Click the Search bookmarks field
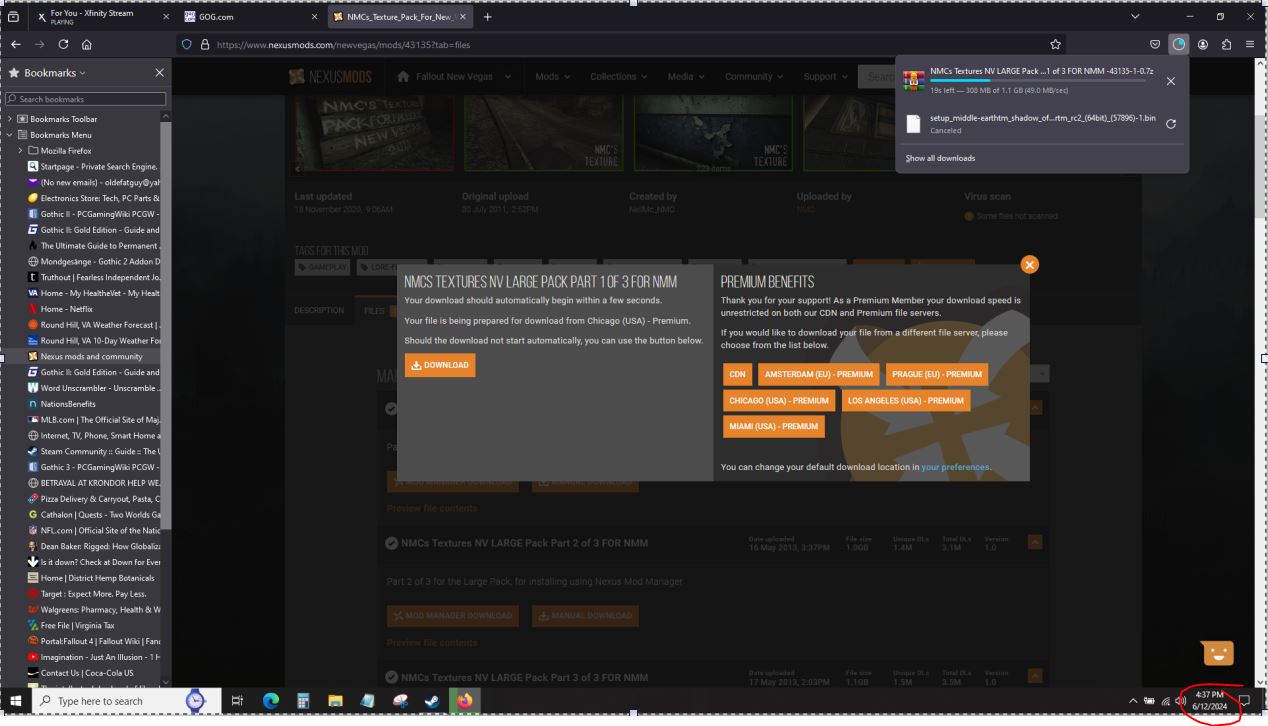Screen dimensions: 1268x726 [x=85, y=99]
